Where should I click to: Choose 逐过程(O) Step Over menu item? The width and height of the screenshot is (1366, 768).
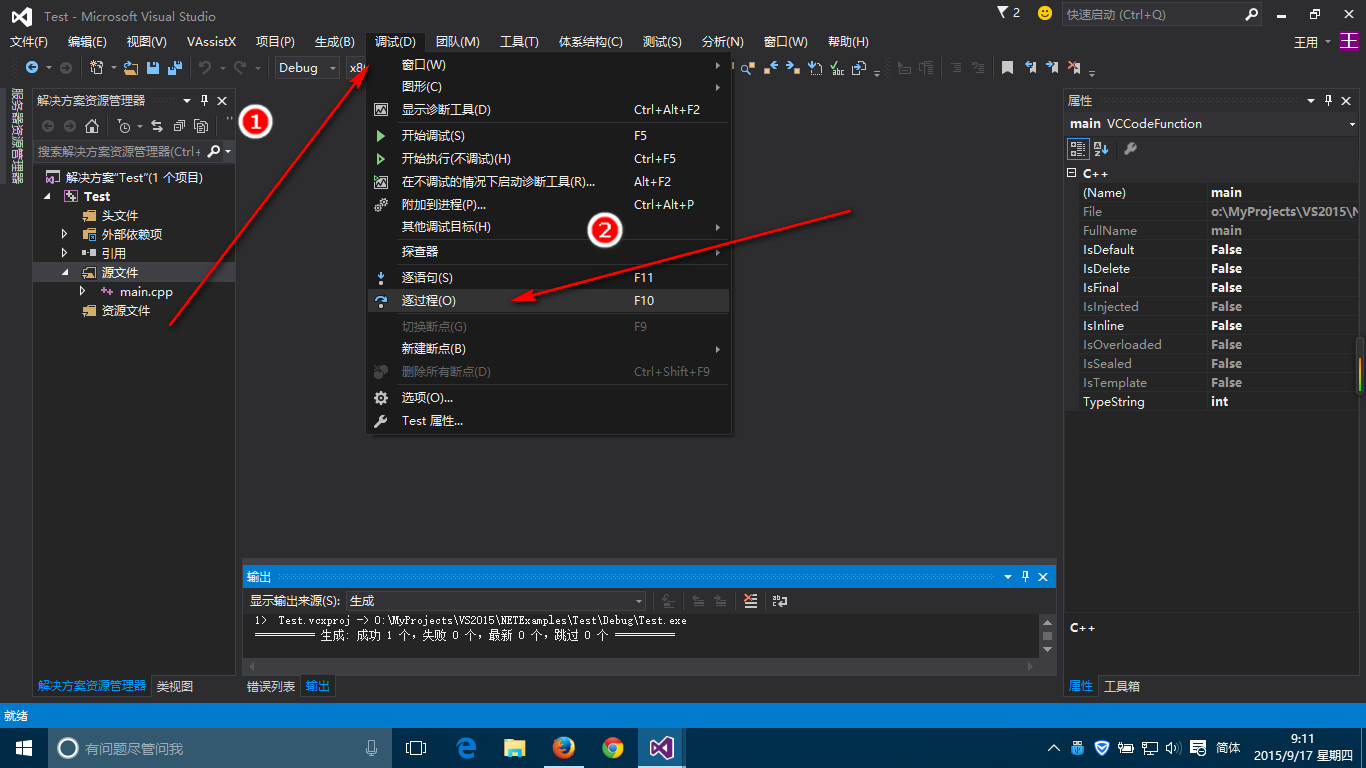click(550, 300)
